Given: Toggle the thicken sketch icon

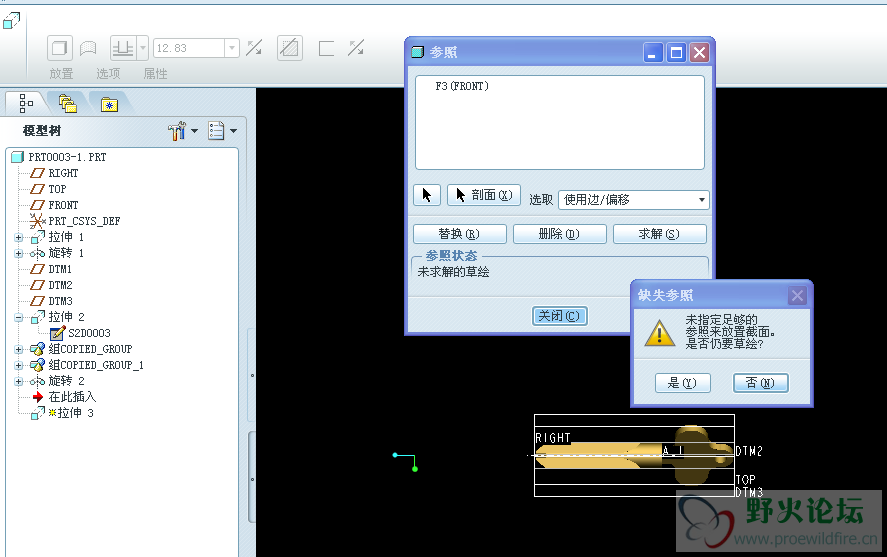Looking at the screenshot, I should [326, 48].
